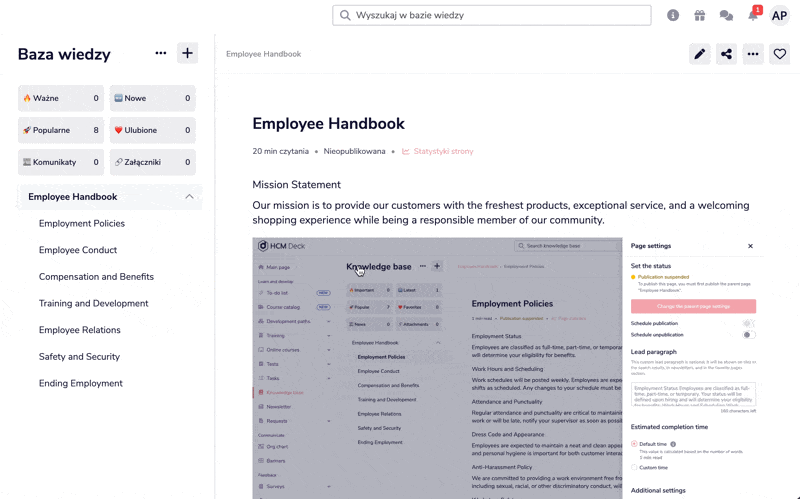Open the info icon in header
The width and height of the screenshot is (800, 499).
[x=673, y=16]
